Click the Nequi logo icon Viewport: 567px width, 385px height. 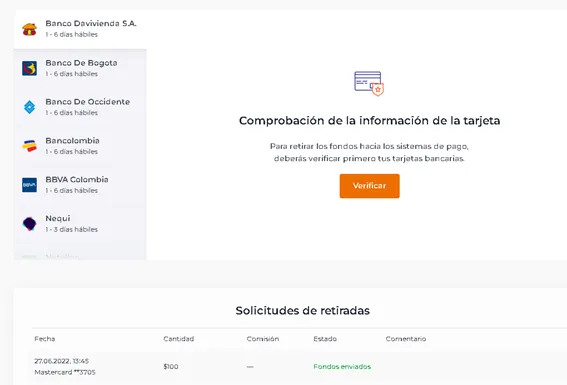[29, 224]
